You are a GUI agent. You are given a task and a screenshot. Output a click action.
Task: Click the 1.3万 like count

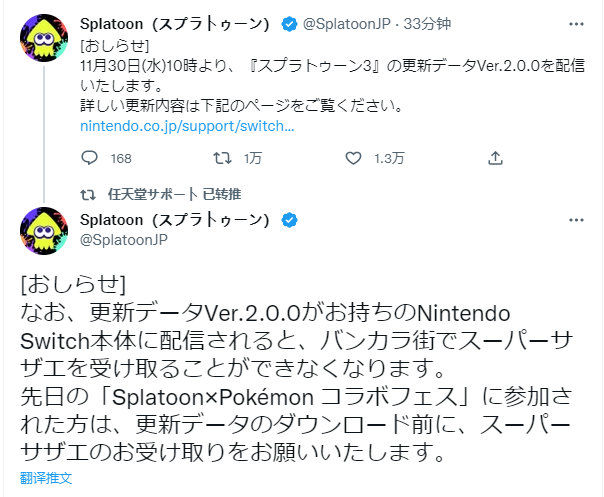(389, 158)
